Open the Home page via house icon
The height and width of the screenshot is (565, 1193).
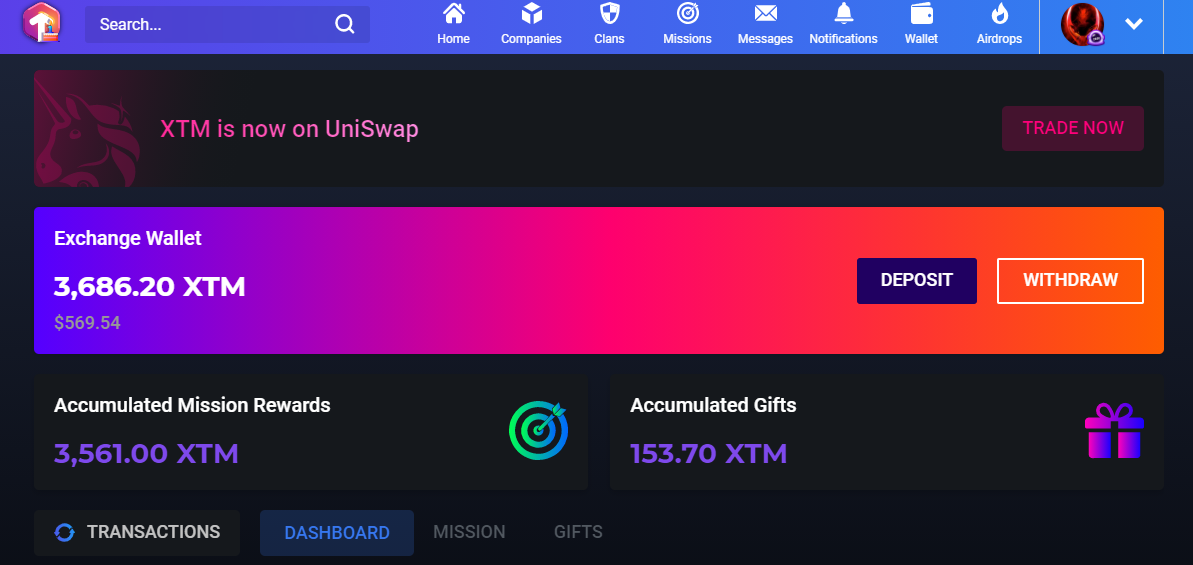tap(453, 14)
